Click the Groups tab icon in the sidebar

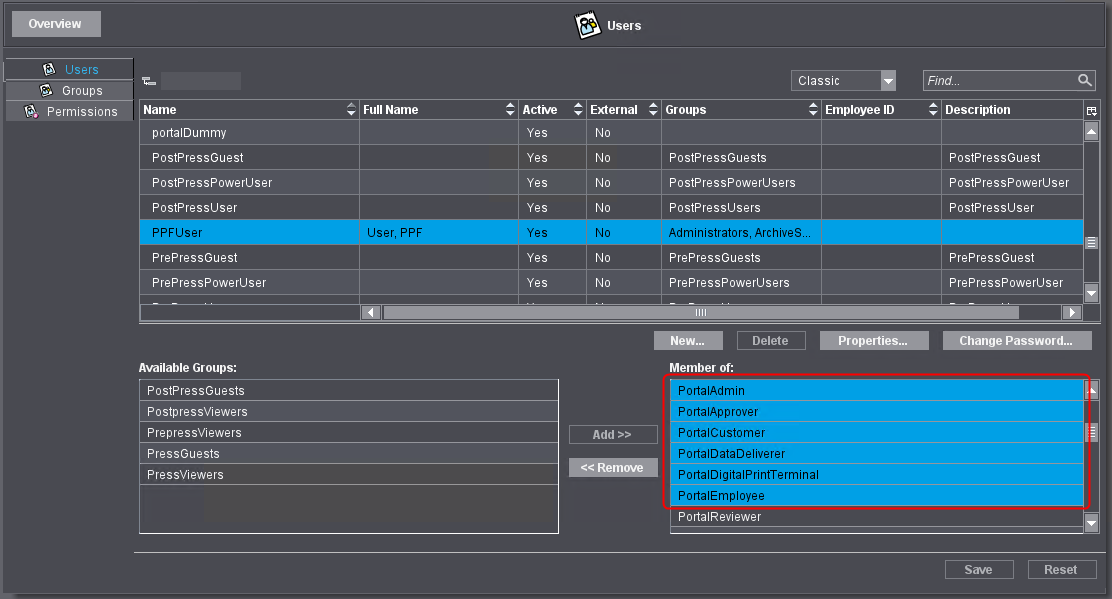point(45,91)
